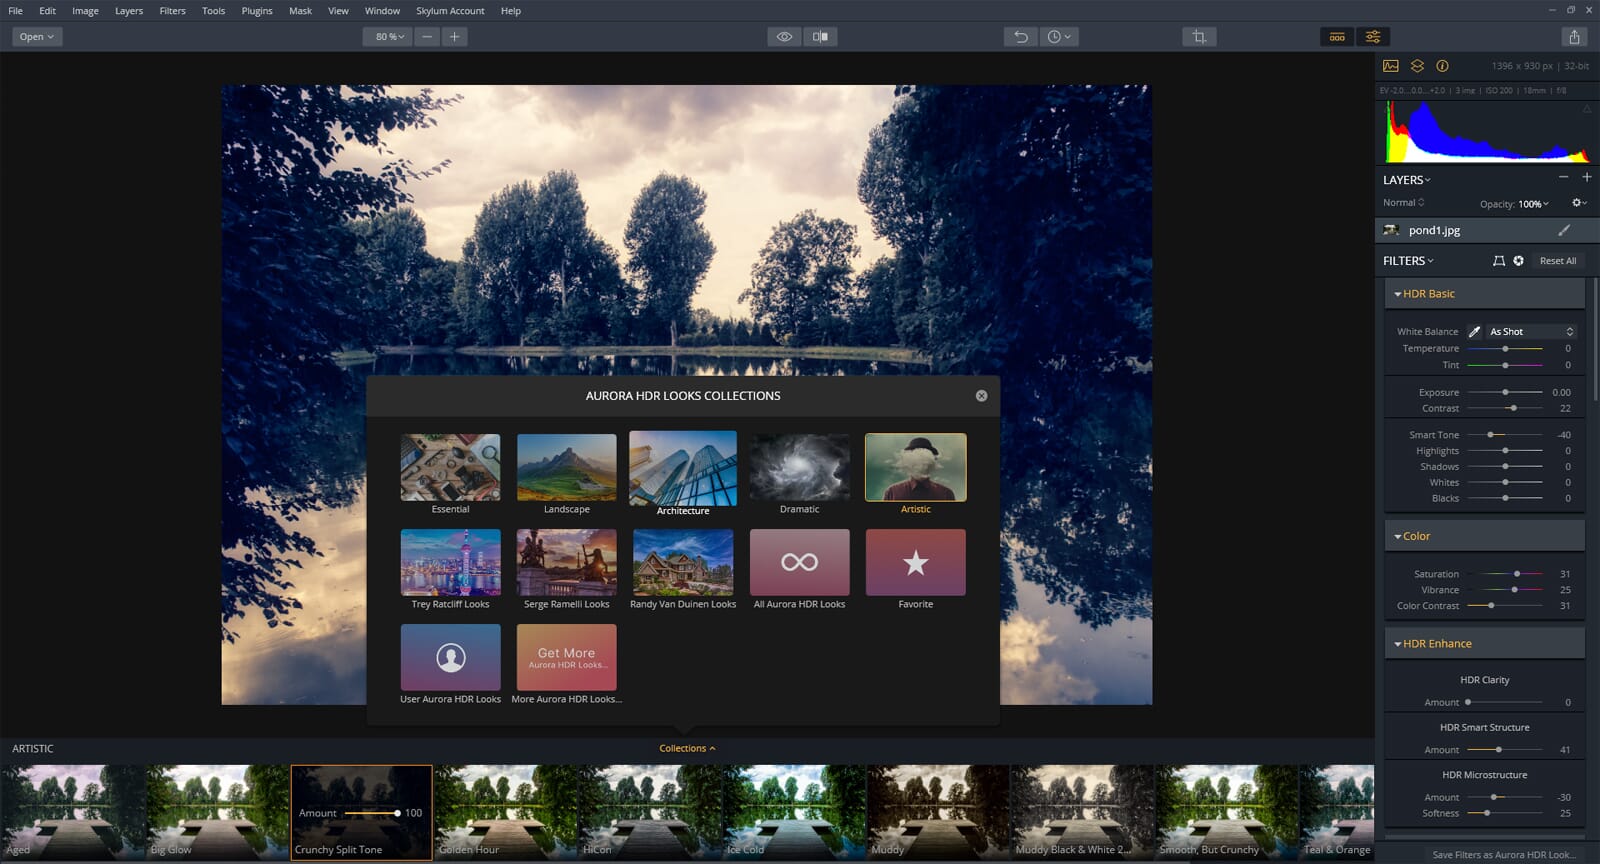
Task: Toggle the looks filmstrip panel button
Action: pyautogui.click(x=1337, y=37)
